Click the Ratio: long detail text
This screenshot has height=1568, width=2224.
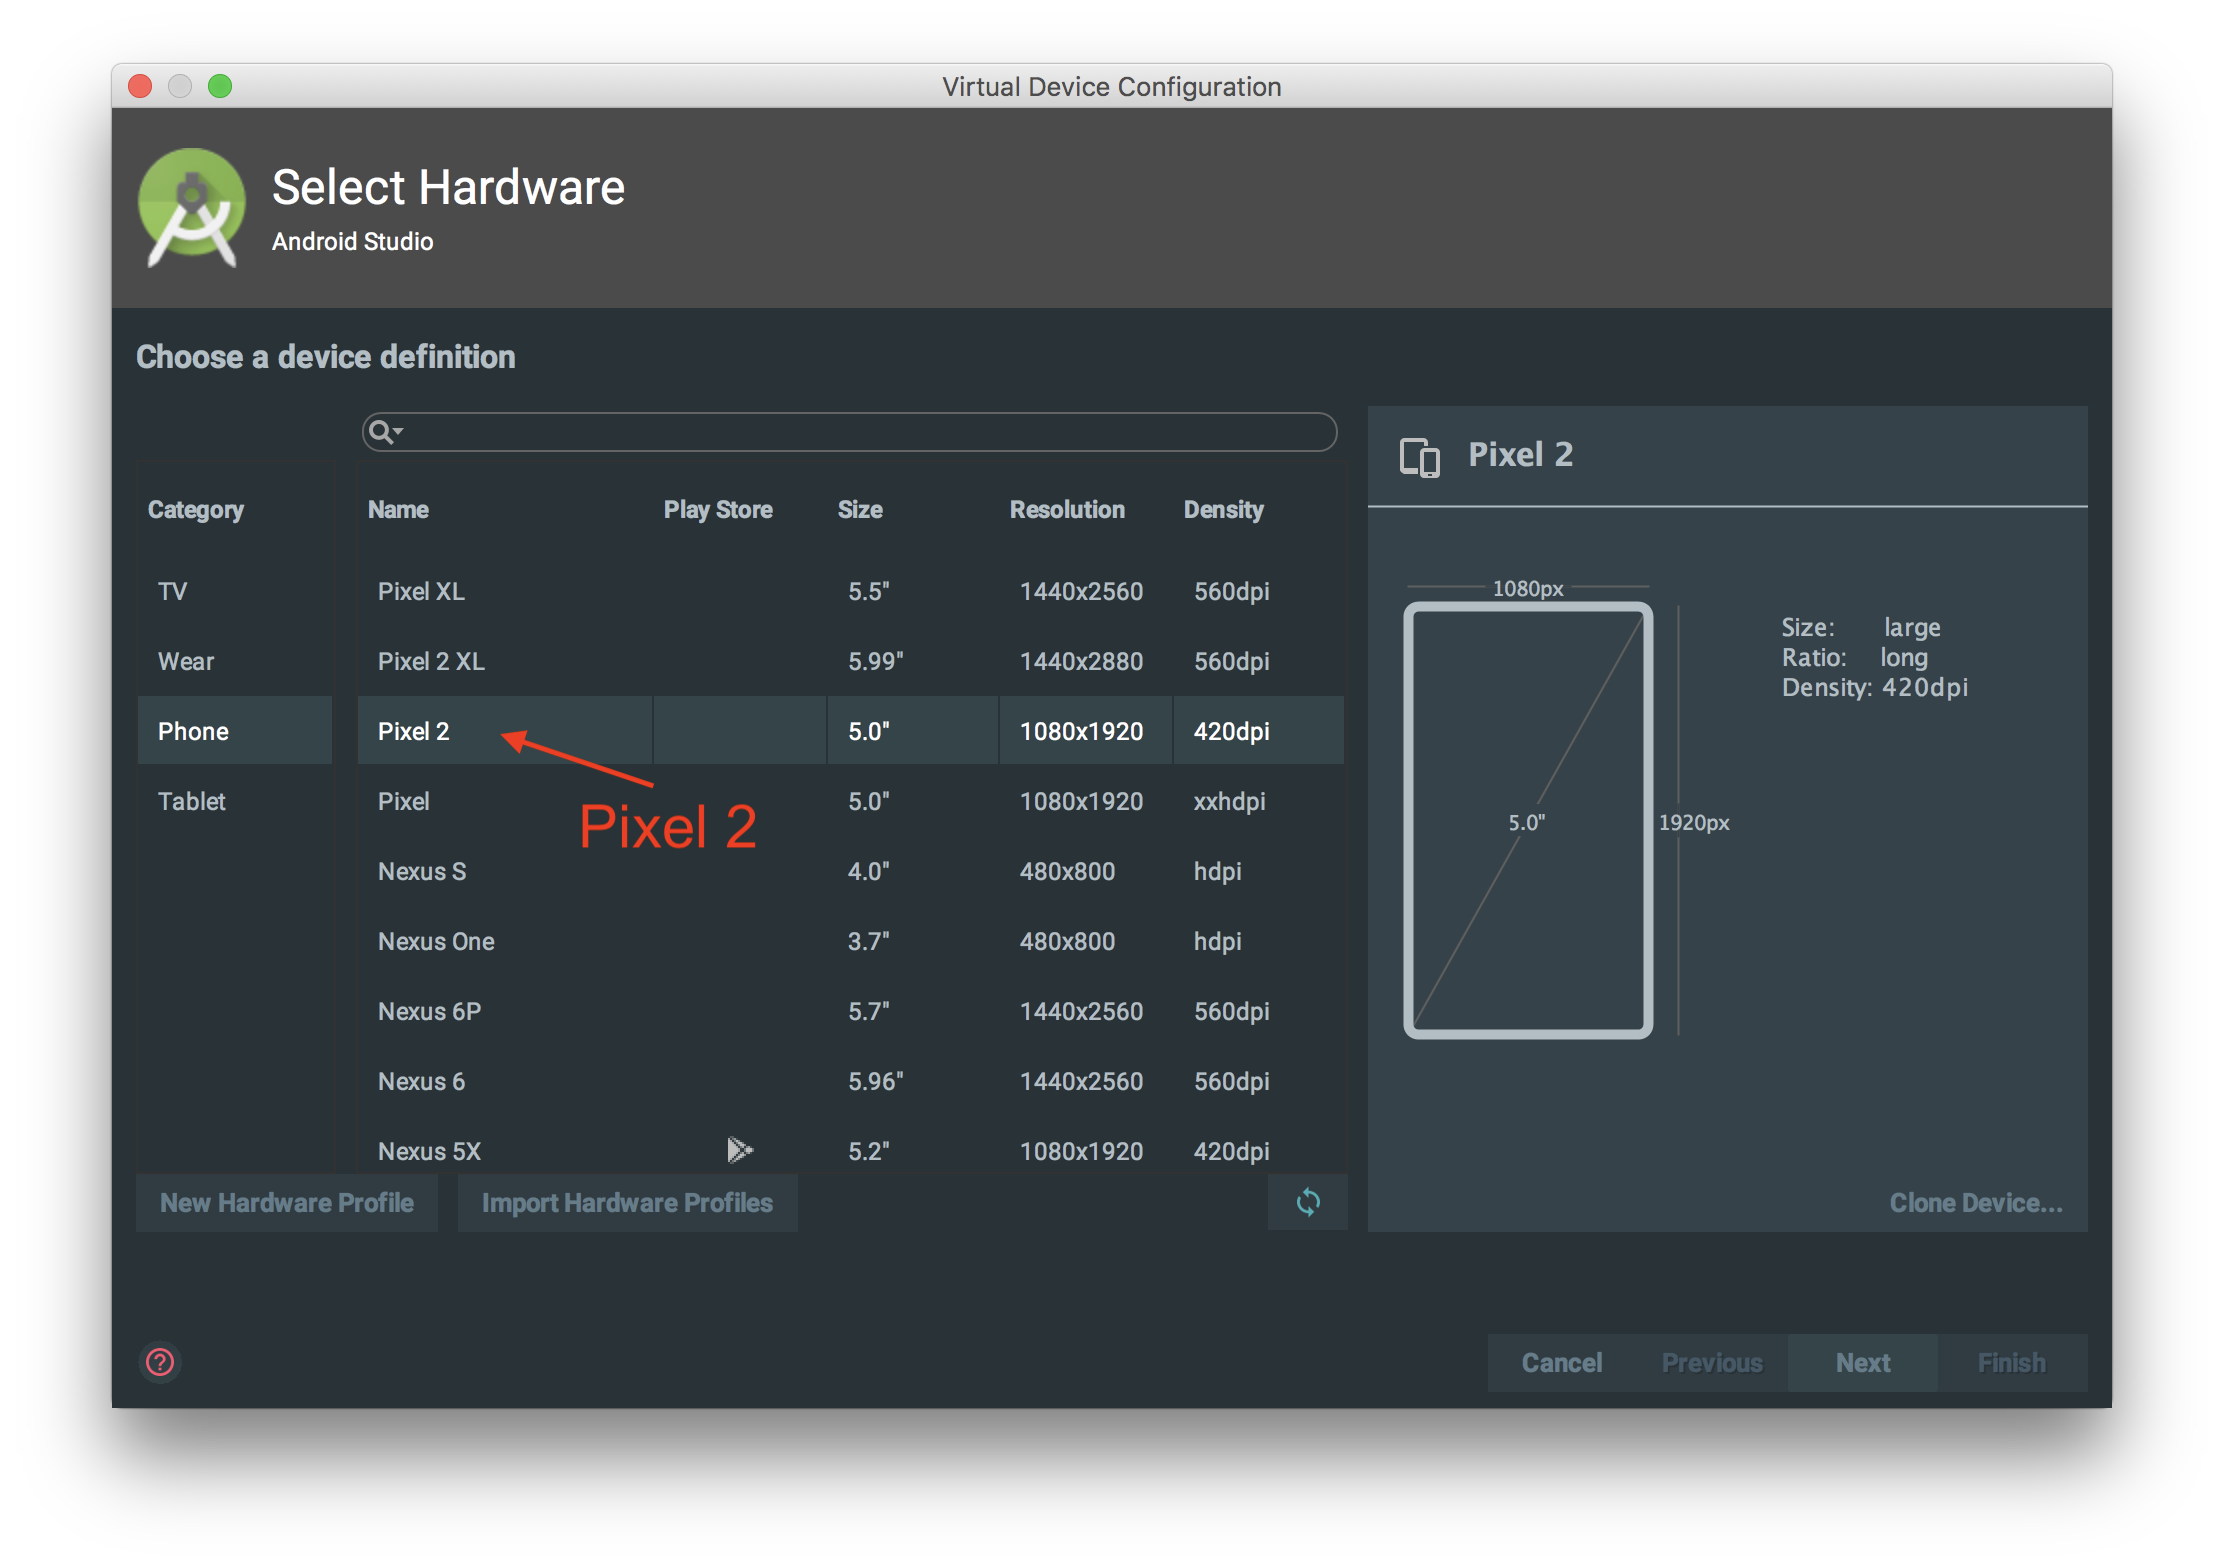pos(1854,657)
